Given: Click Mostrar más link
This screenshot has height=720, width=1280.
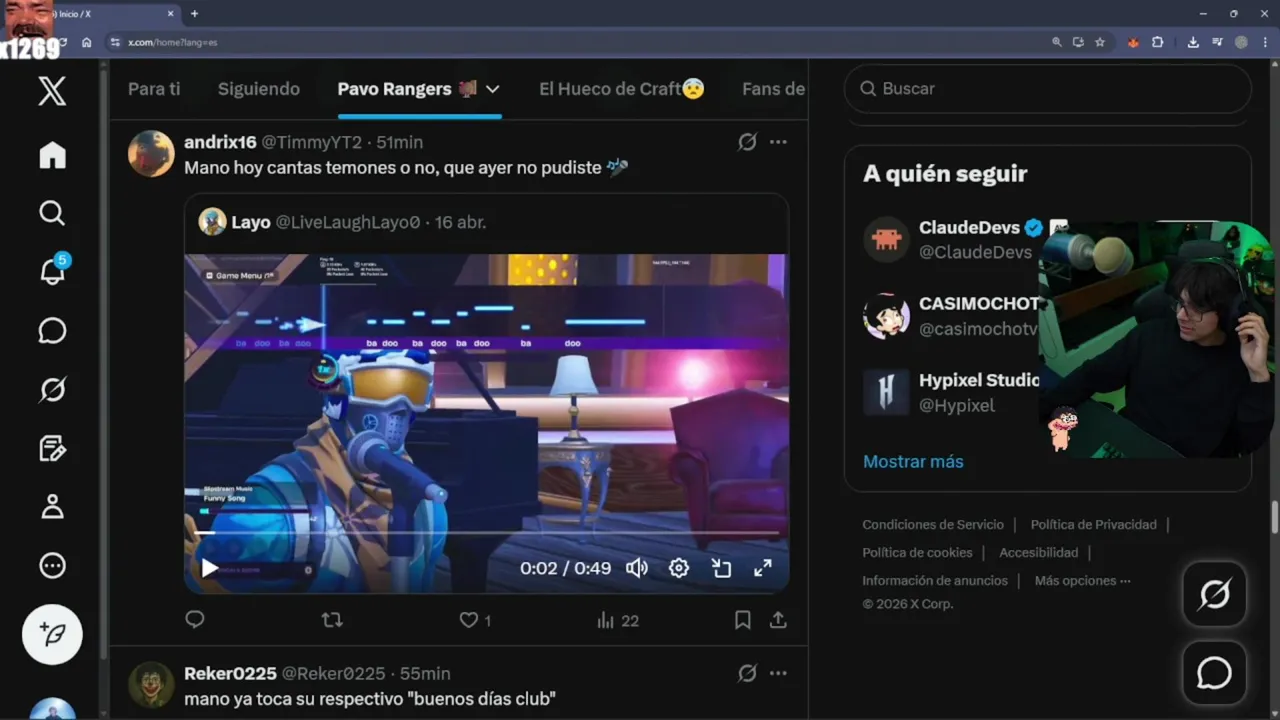Looking at the screenshot, I should tap(913, 461).
